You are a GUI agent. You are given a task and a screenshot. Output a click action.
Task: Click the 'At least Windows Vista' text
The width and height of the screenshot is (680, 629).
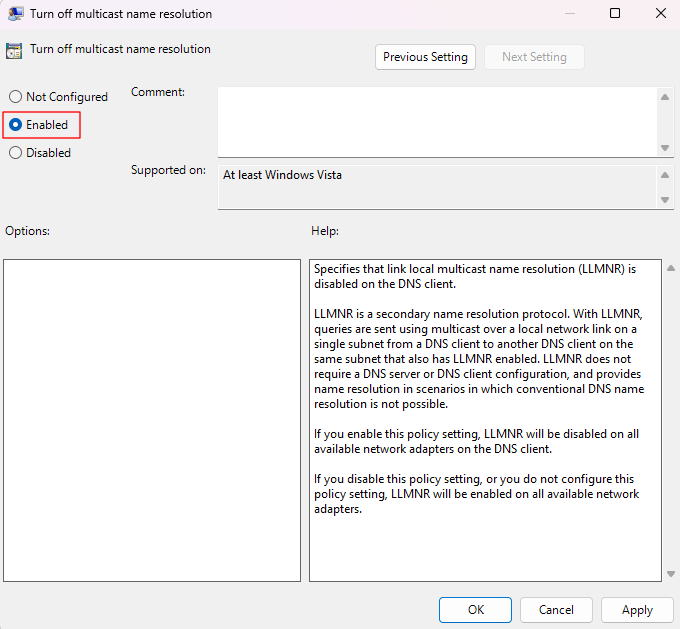tap(282, 175)
